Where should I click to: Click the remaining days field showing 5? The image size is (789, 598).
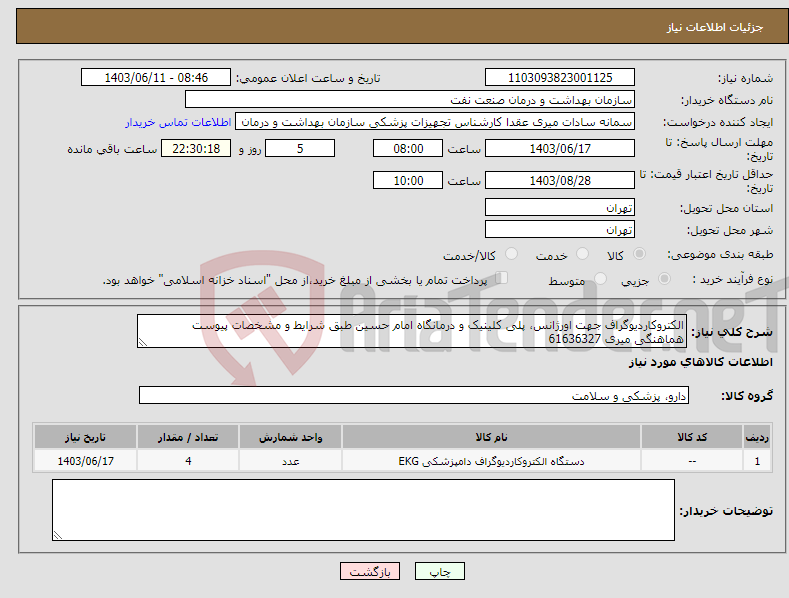300,148
